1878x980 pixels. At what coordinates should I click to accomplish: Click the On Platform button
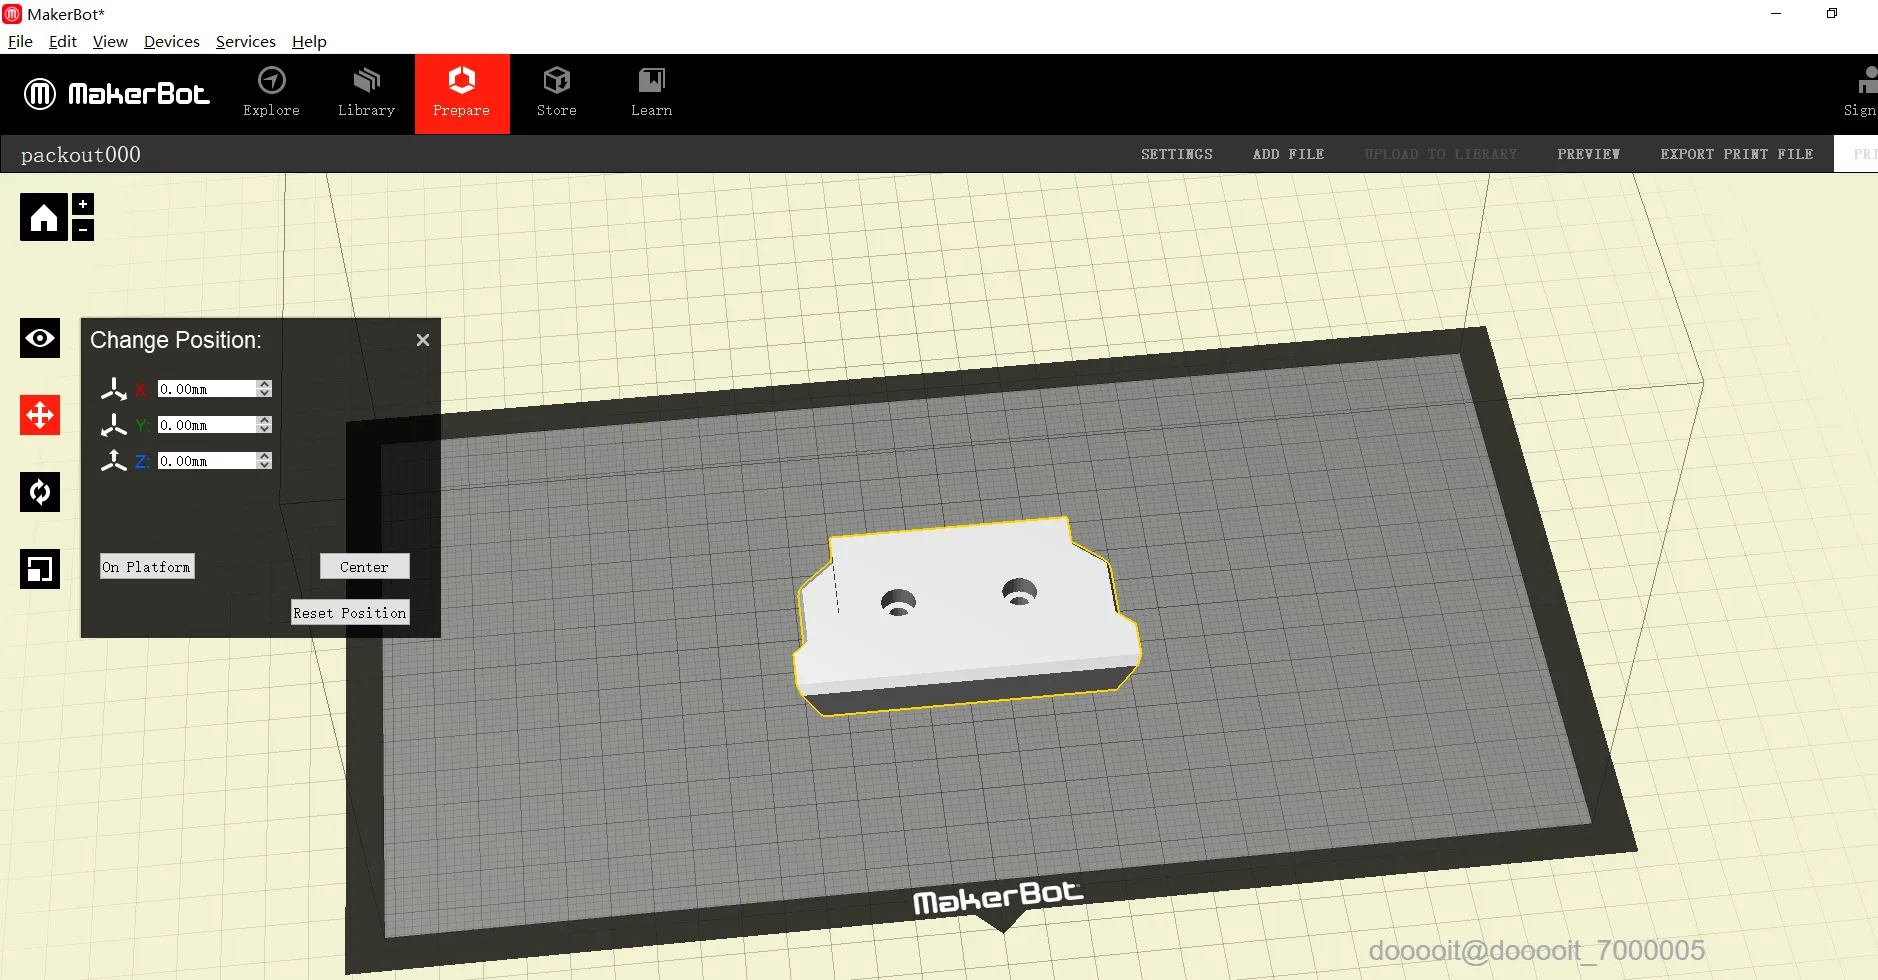click(147, 566)
